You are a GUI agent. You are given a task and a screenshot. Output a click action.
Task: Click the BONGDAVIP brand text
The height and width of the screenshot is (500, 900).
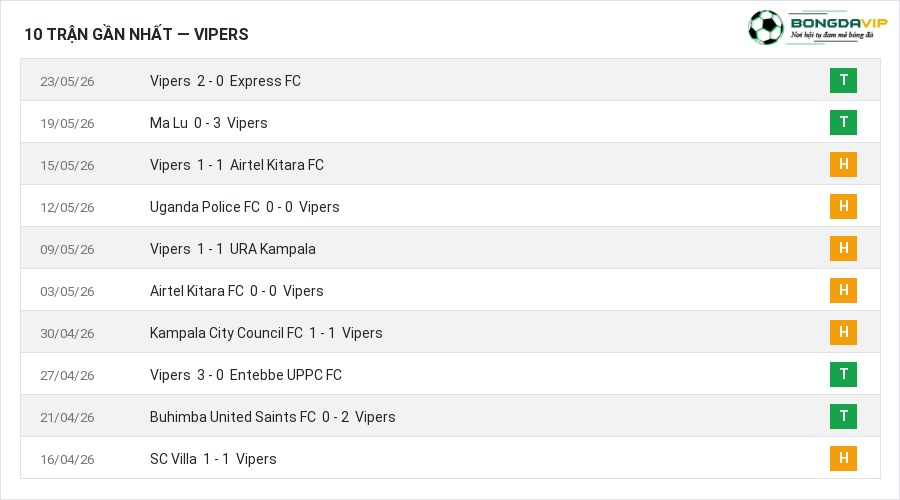839,23
